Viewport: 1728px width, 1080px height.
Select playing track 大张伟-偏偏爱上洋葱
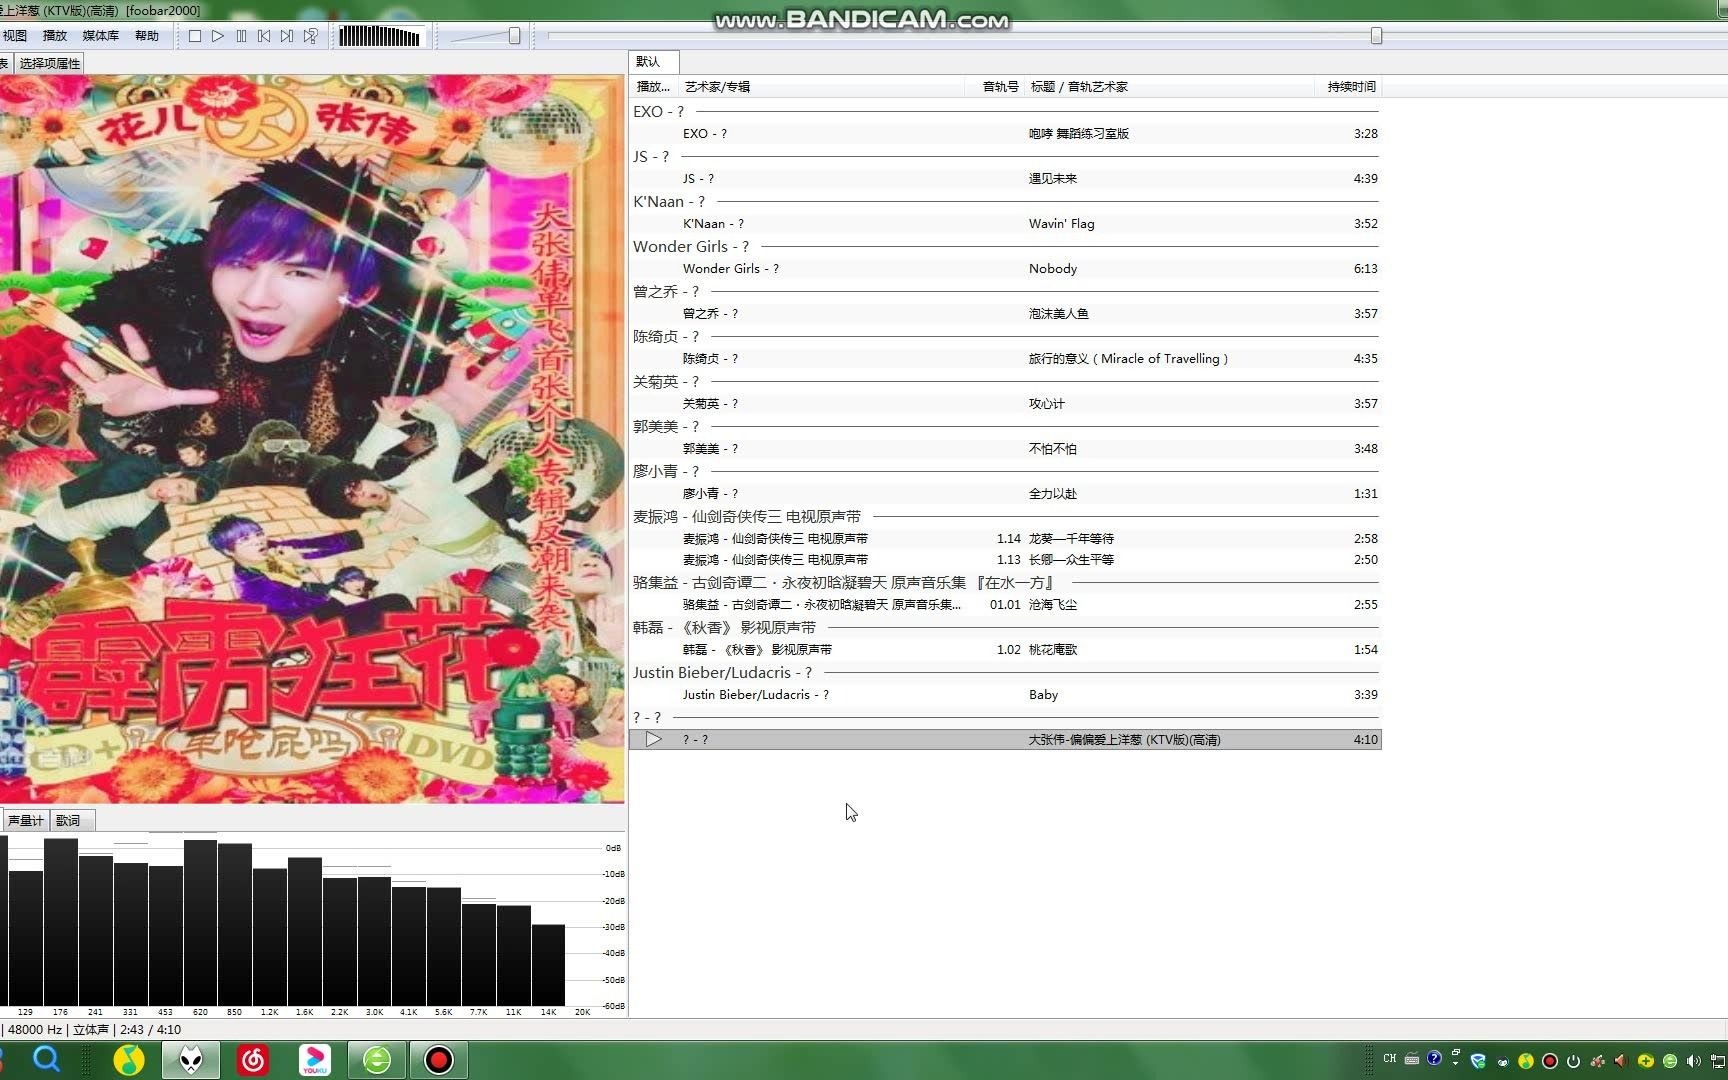pyautogui.click(x=1005, y=740)
